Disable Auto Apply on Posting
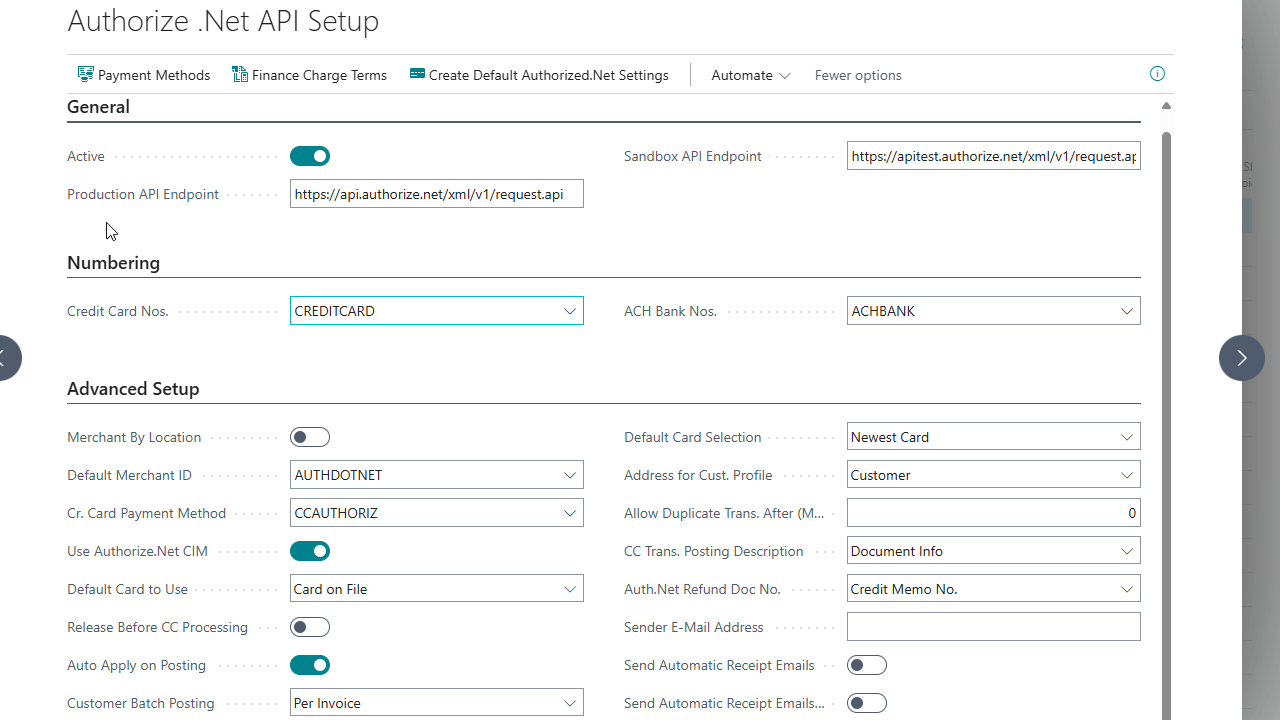Screen dimensions: 1280x720 pyautogui.click(x=309, y=664)
